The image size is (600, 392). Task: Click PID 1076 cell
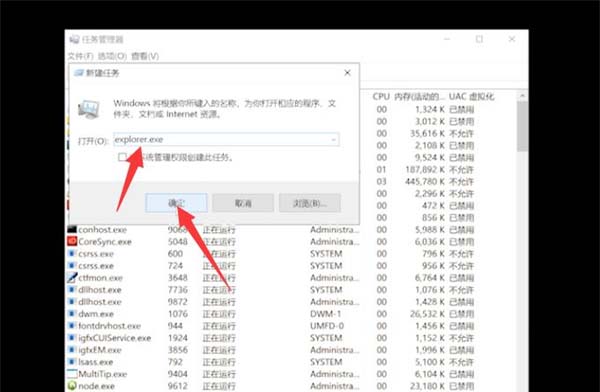(x=178, y=314)
